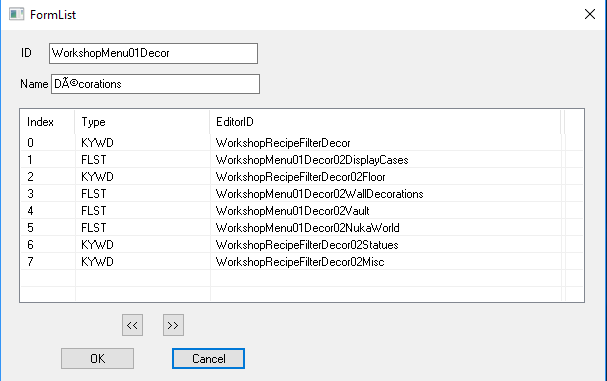Select the WorkshopRecipeFilterDecor02Floor row

tap(302, 177)
